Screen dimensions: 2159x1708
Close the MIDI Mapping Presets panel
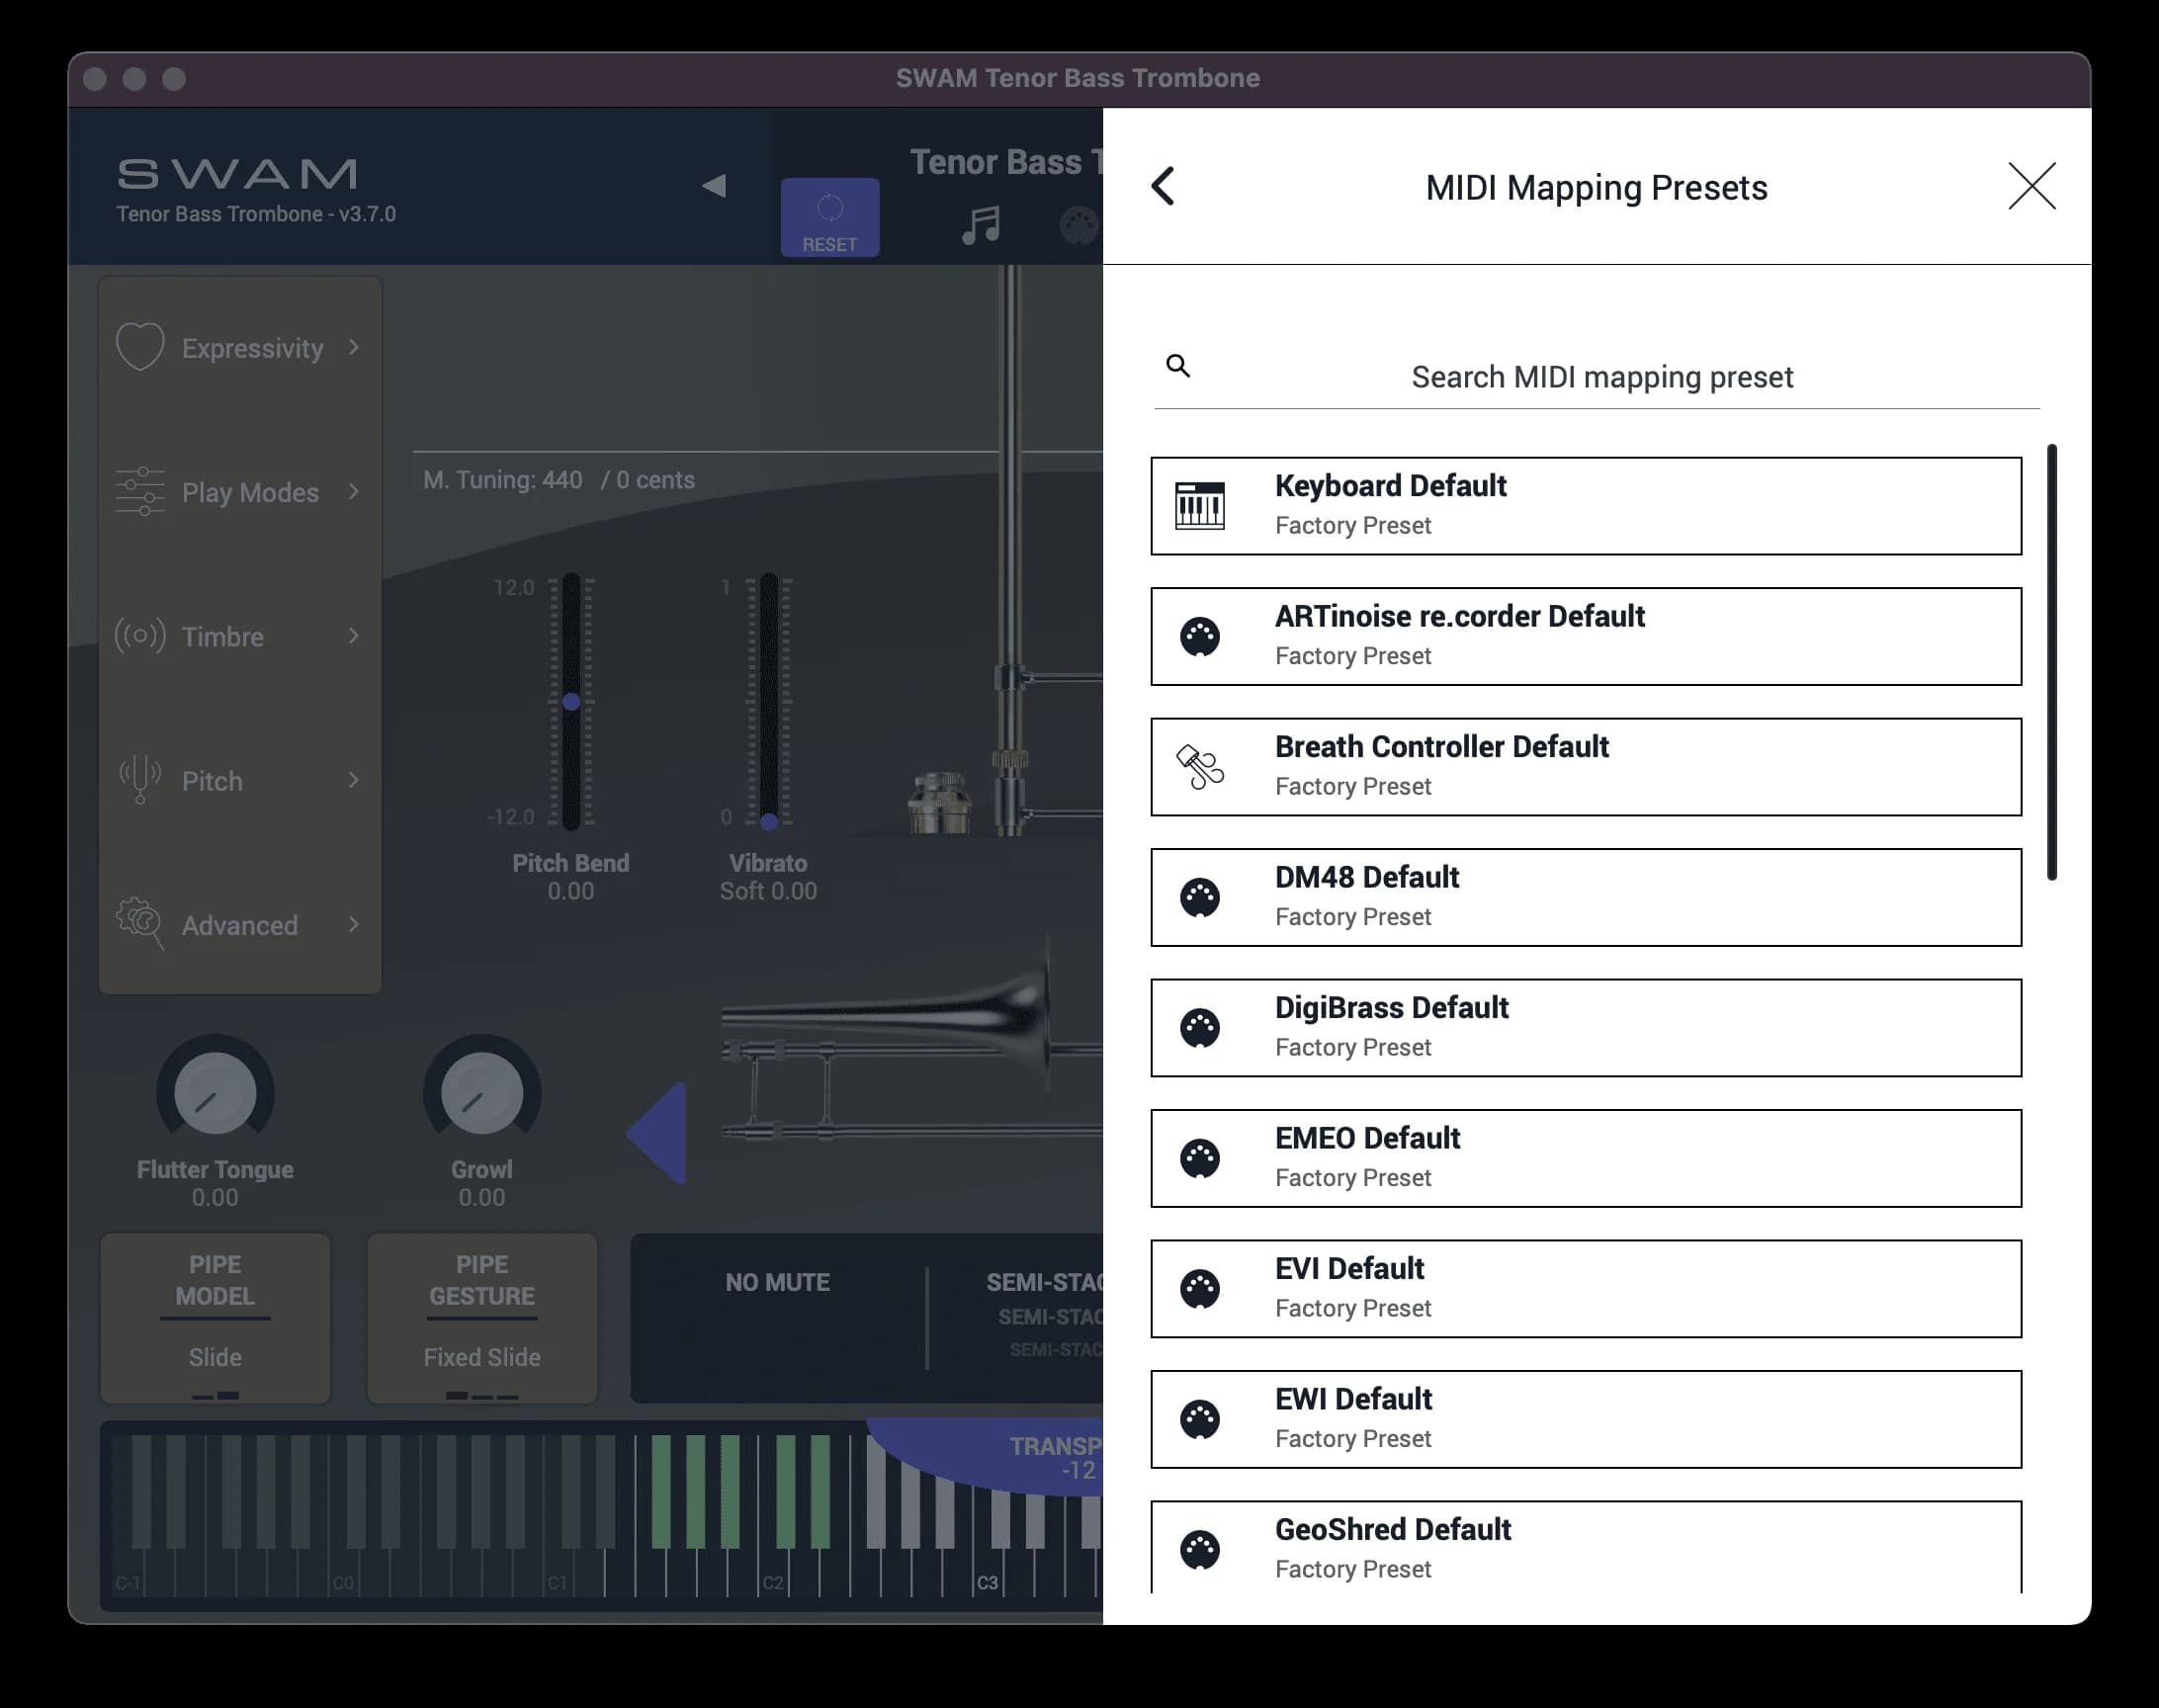(x=2031, y=186)
